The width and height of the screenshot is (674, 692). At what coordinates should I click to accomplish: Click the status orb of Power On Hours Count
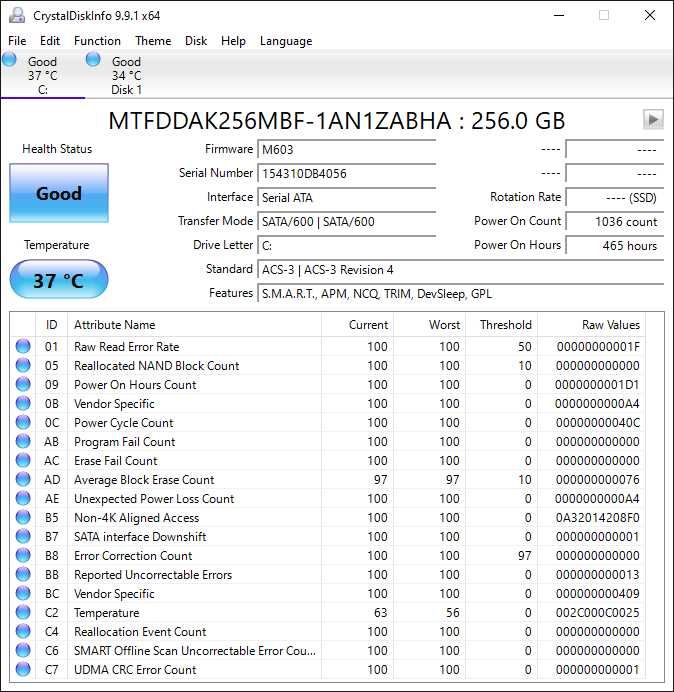pos(23,384)
